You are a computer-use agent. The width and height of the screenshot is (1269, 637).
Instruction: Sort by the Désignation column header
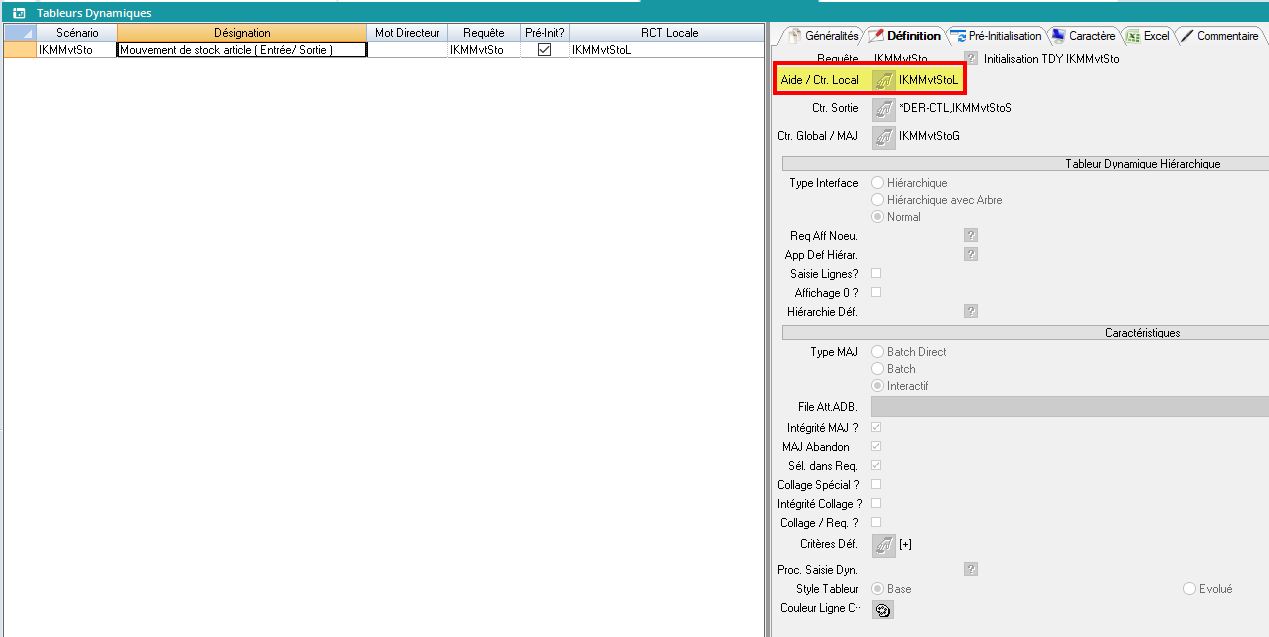point(242,33)
